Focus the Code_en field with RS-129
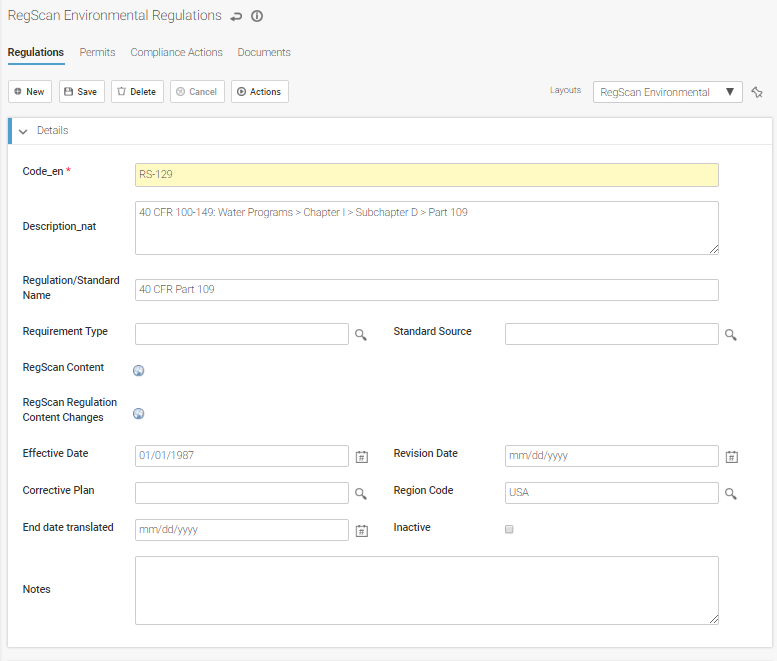This screenshot has height=661, width=777. [x=427, y=175]
